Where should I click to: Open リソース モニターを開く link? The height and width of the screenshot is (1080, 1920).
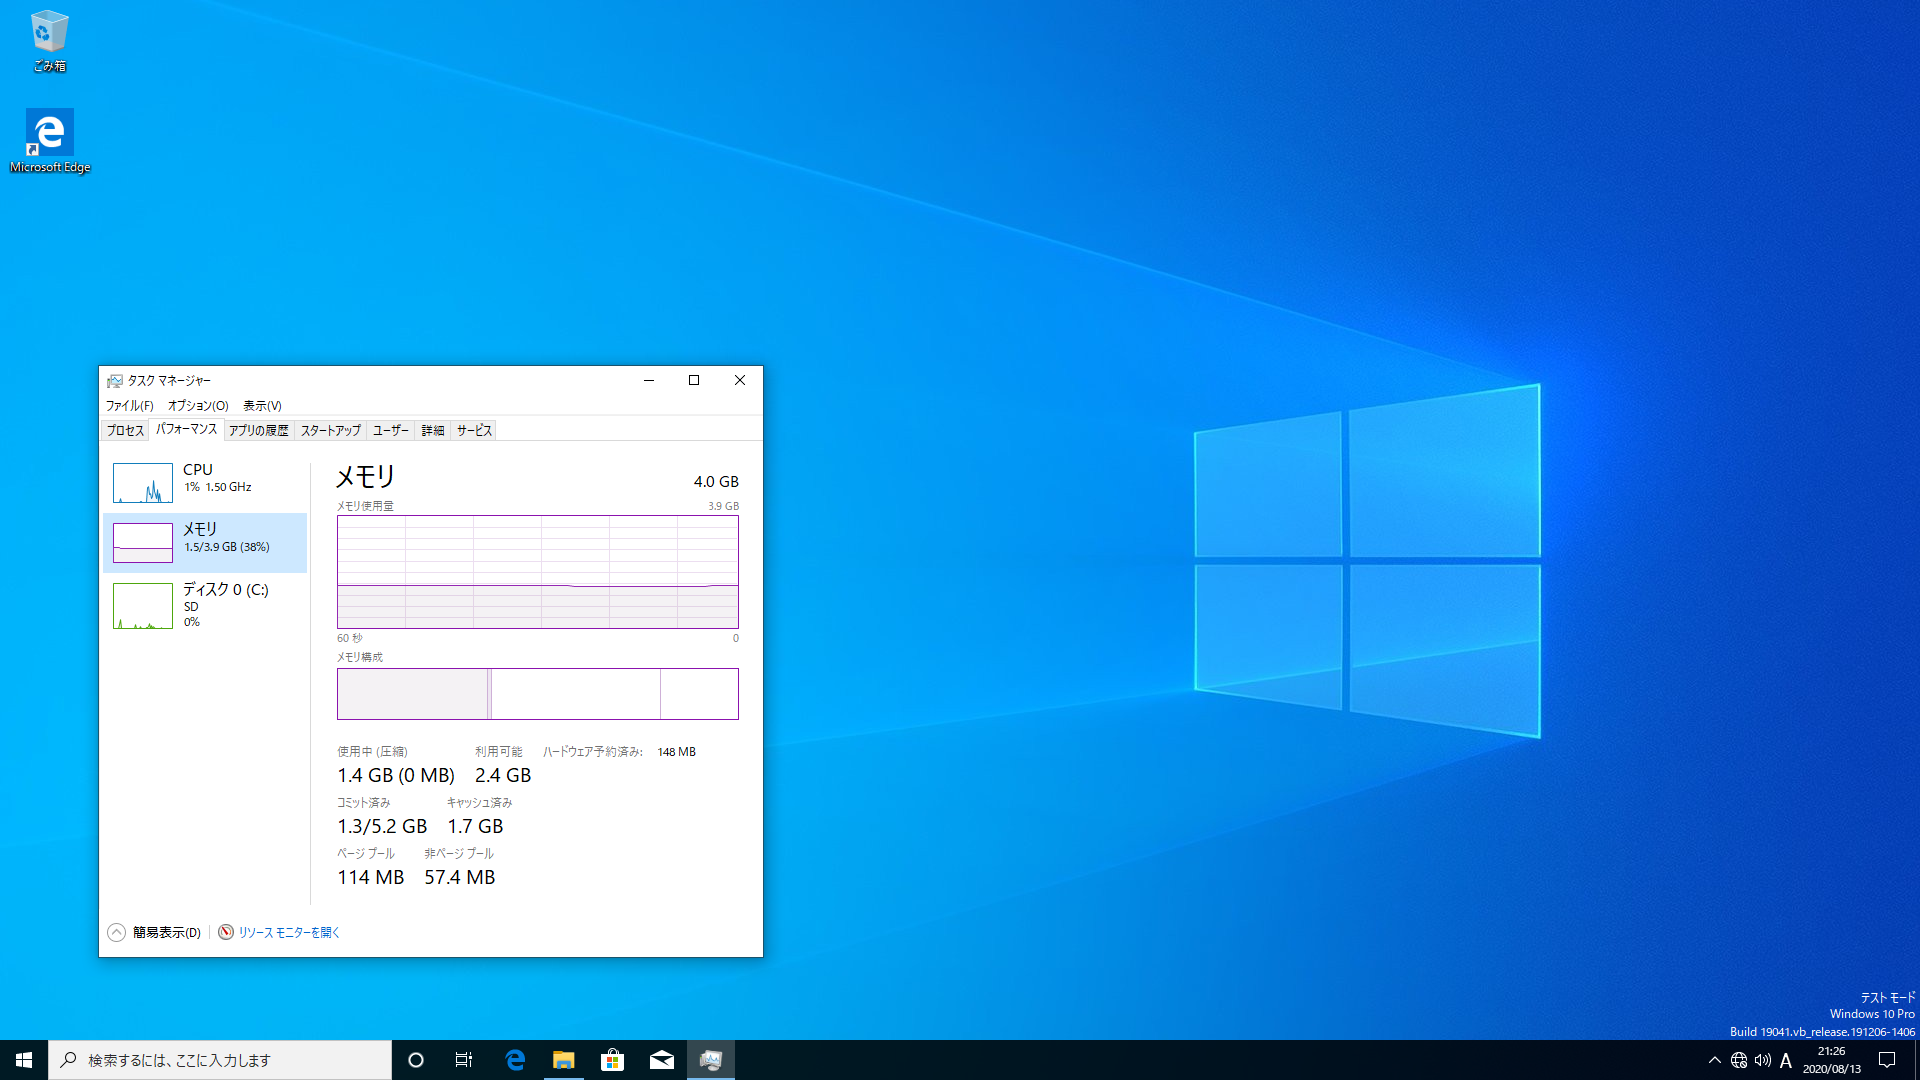[x=289, y=933]
